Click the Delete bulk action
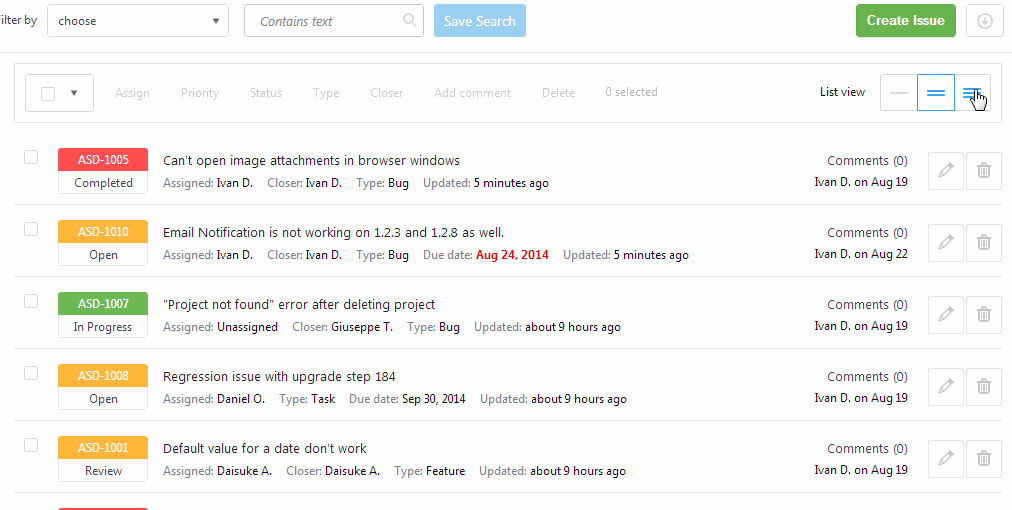This screenshot has height=510, width=1012. pyautogui.click(x=558, y=93)
